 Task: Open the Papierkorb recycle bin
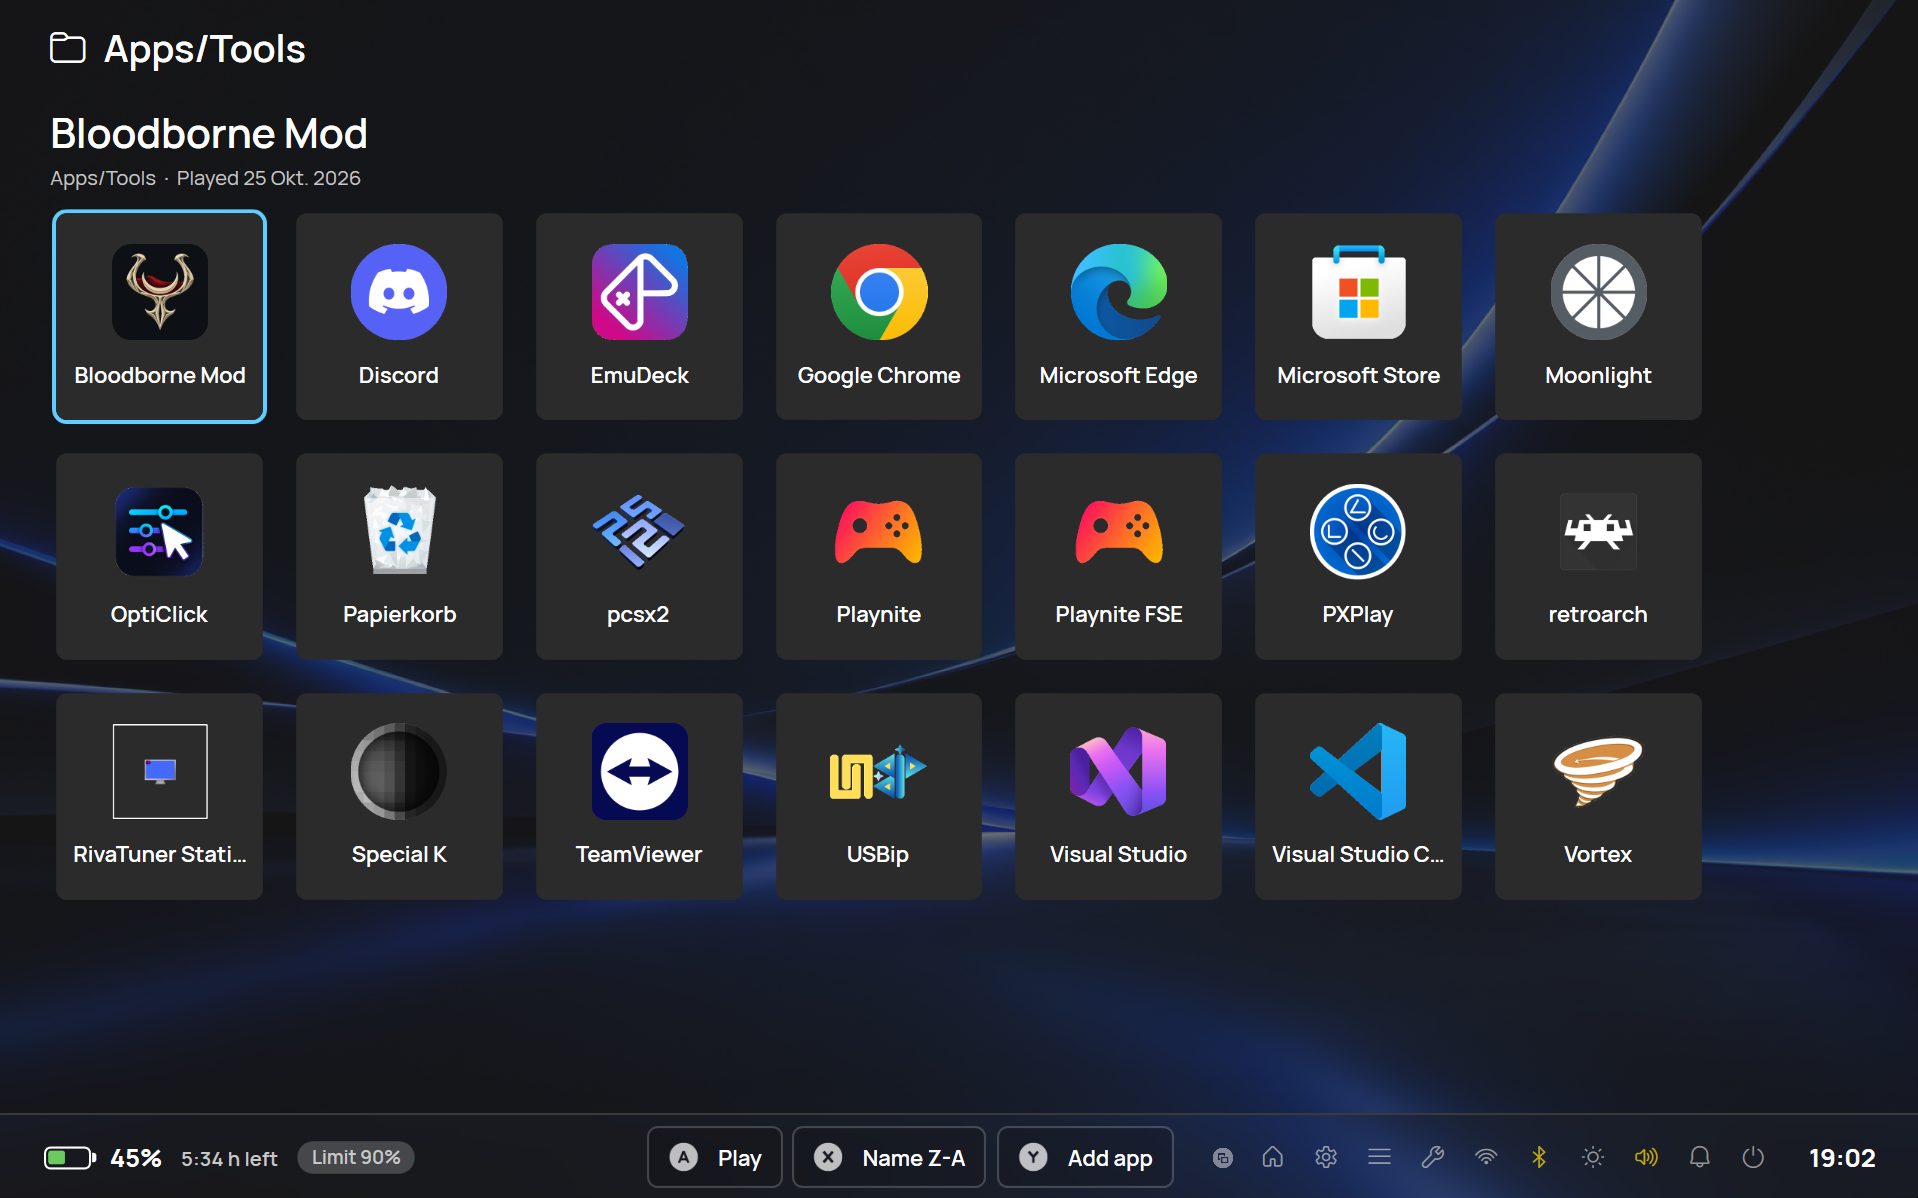tap(399, 556)
